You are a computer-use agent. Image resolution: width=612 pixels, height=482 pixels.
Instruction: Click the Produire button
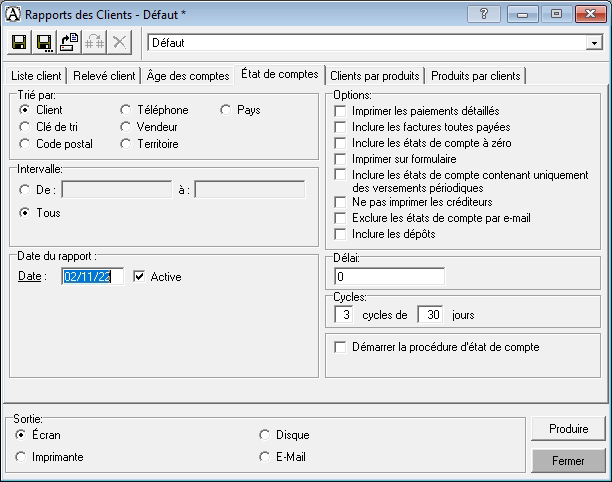(568, 429)
